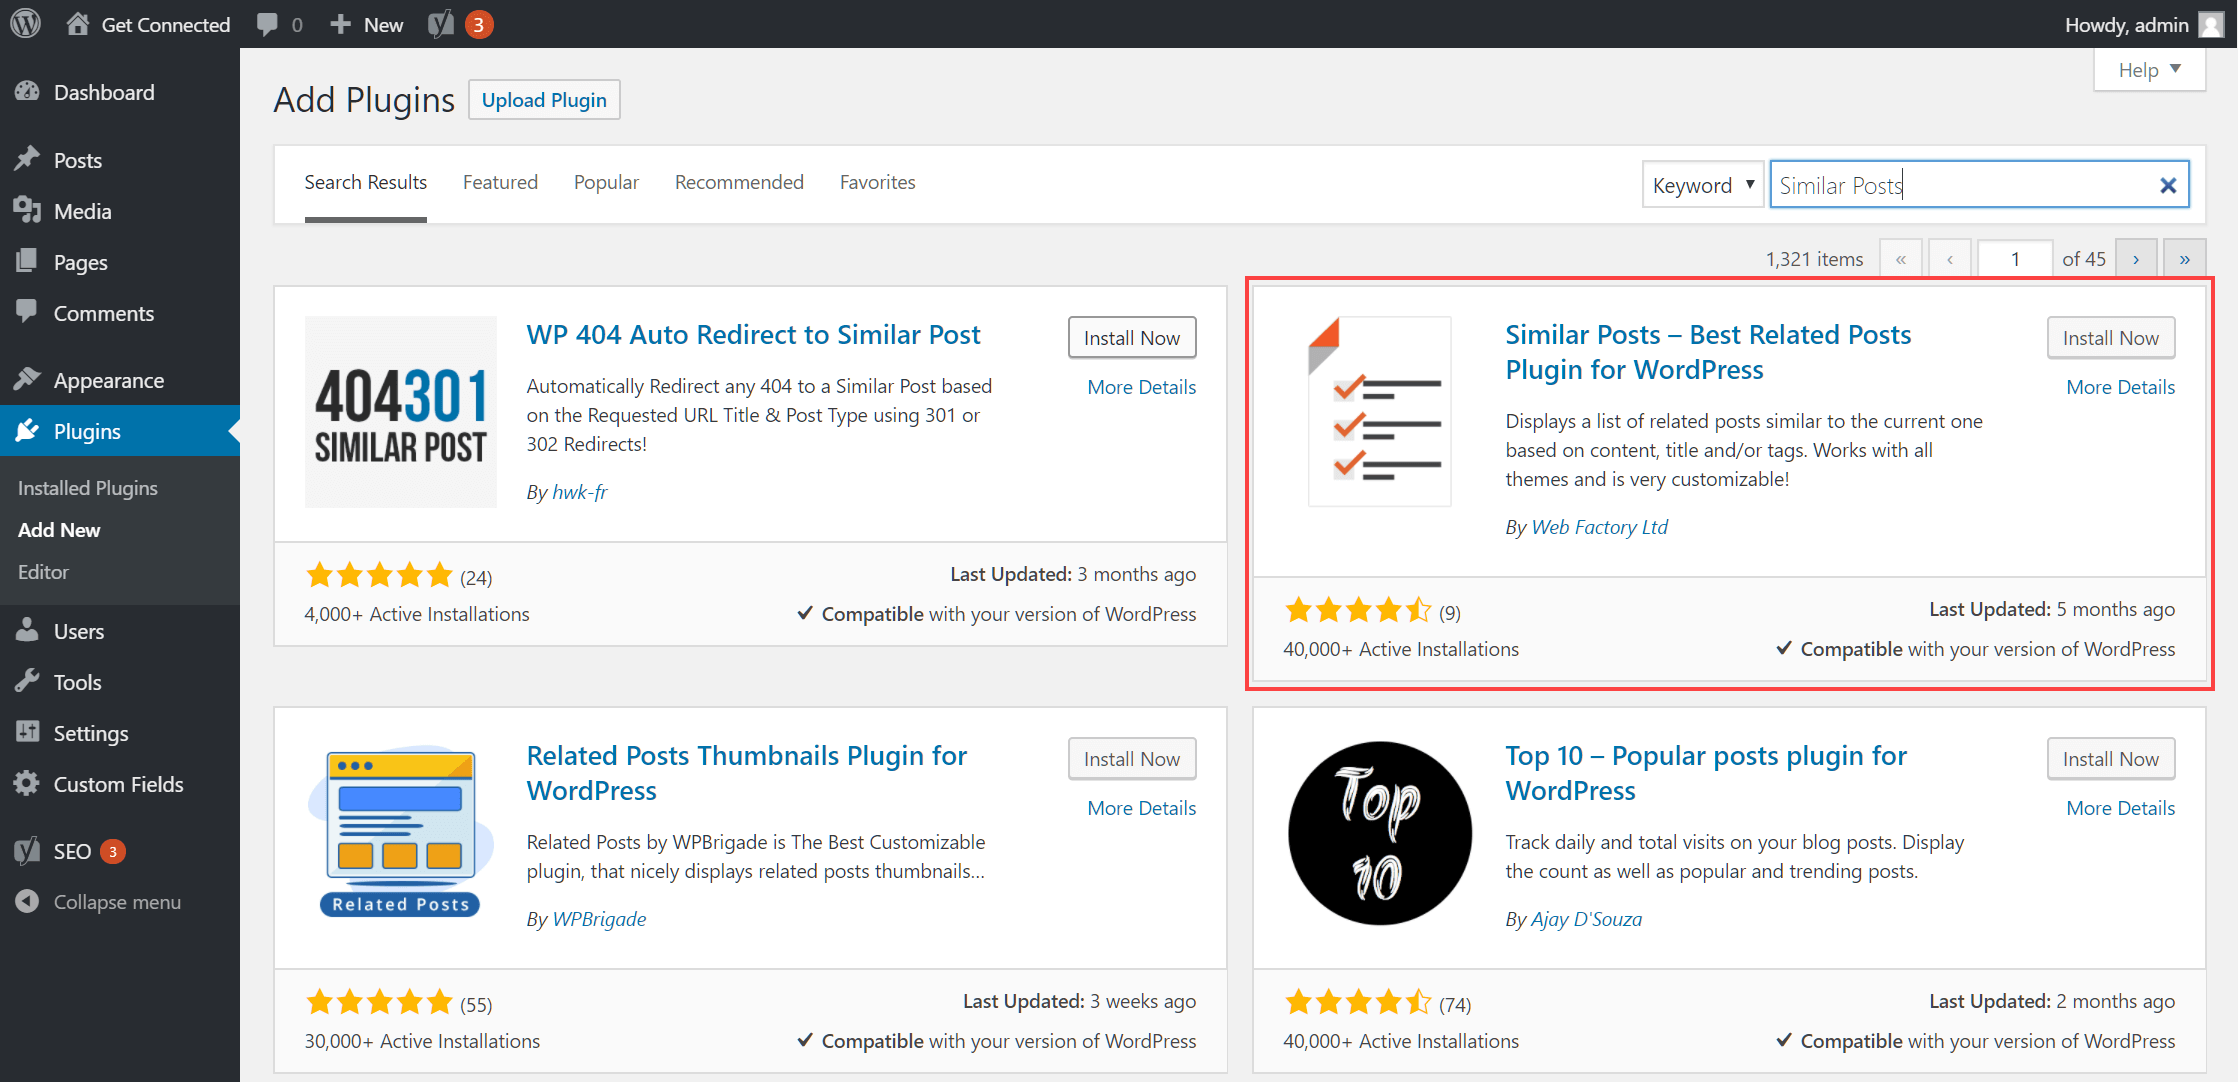Viewport: 2238px width, 1082px height.
Task: Click the Collapse menu arrow icon
Action: 27,901
